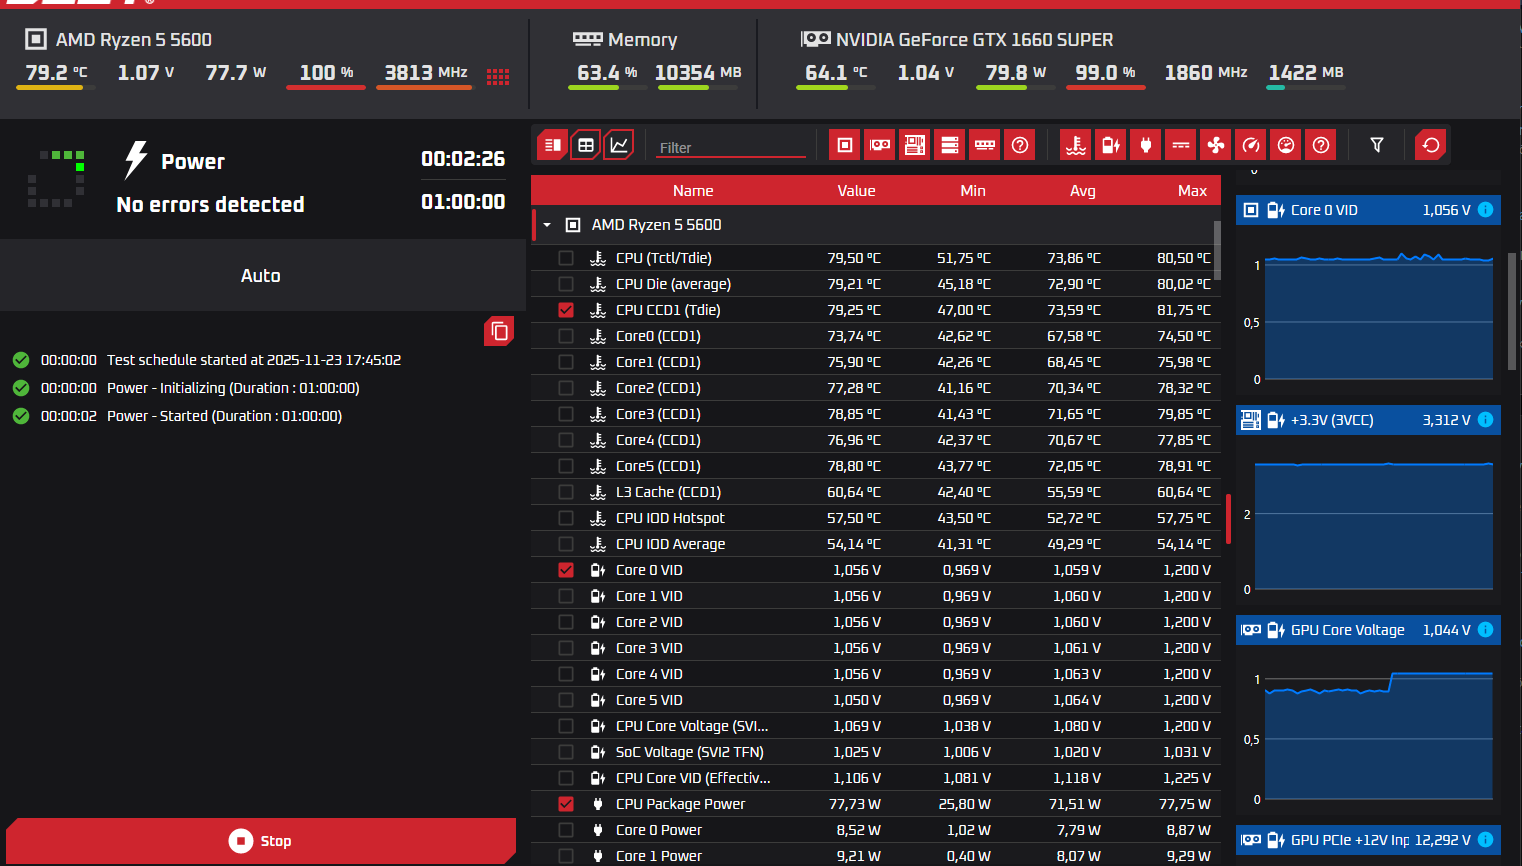Check the Core 5 VID box

[566, 700]
